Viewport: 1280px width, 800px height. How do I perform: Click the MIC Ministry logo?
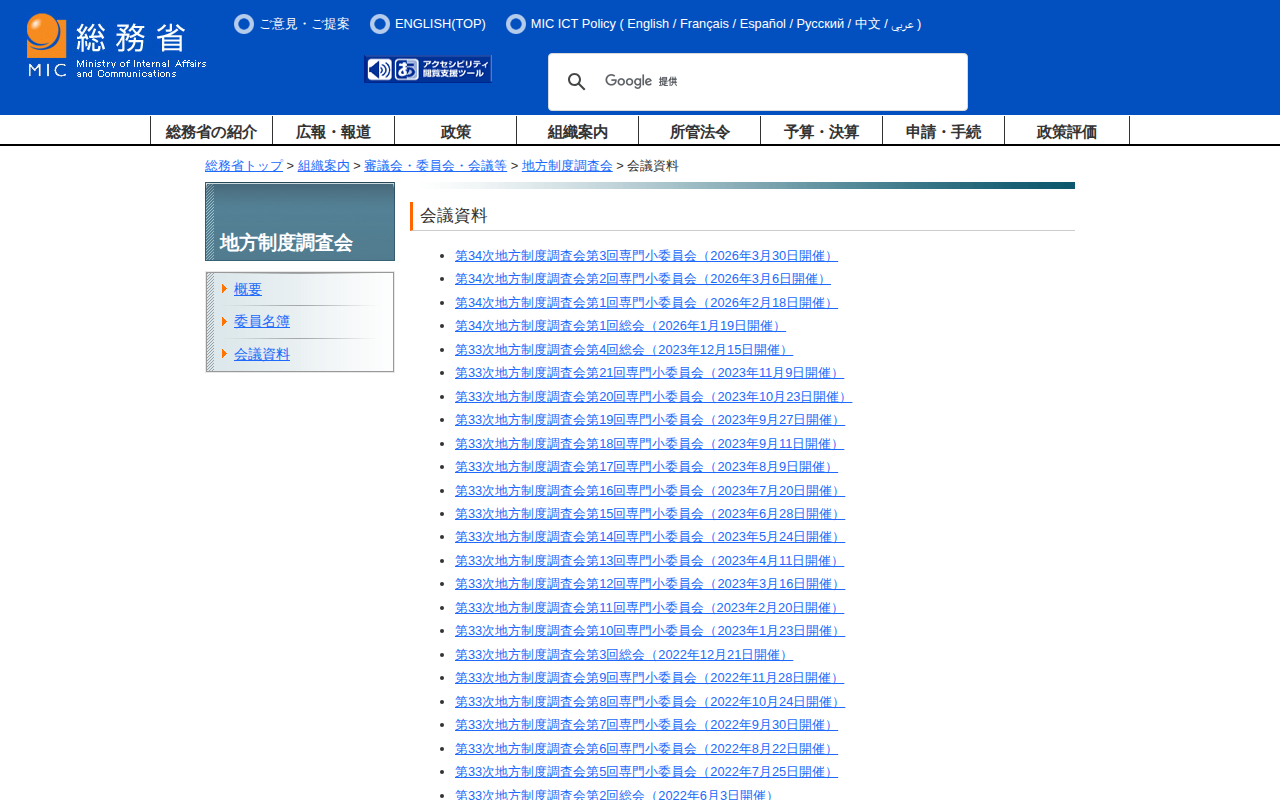pos(116,46)
